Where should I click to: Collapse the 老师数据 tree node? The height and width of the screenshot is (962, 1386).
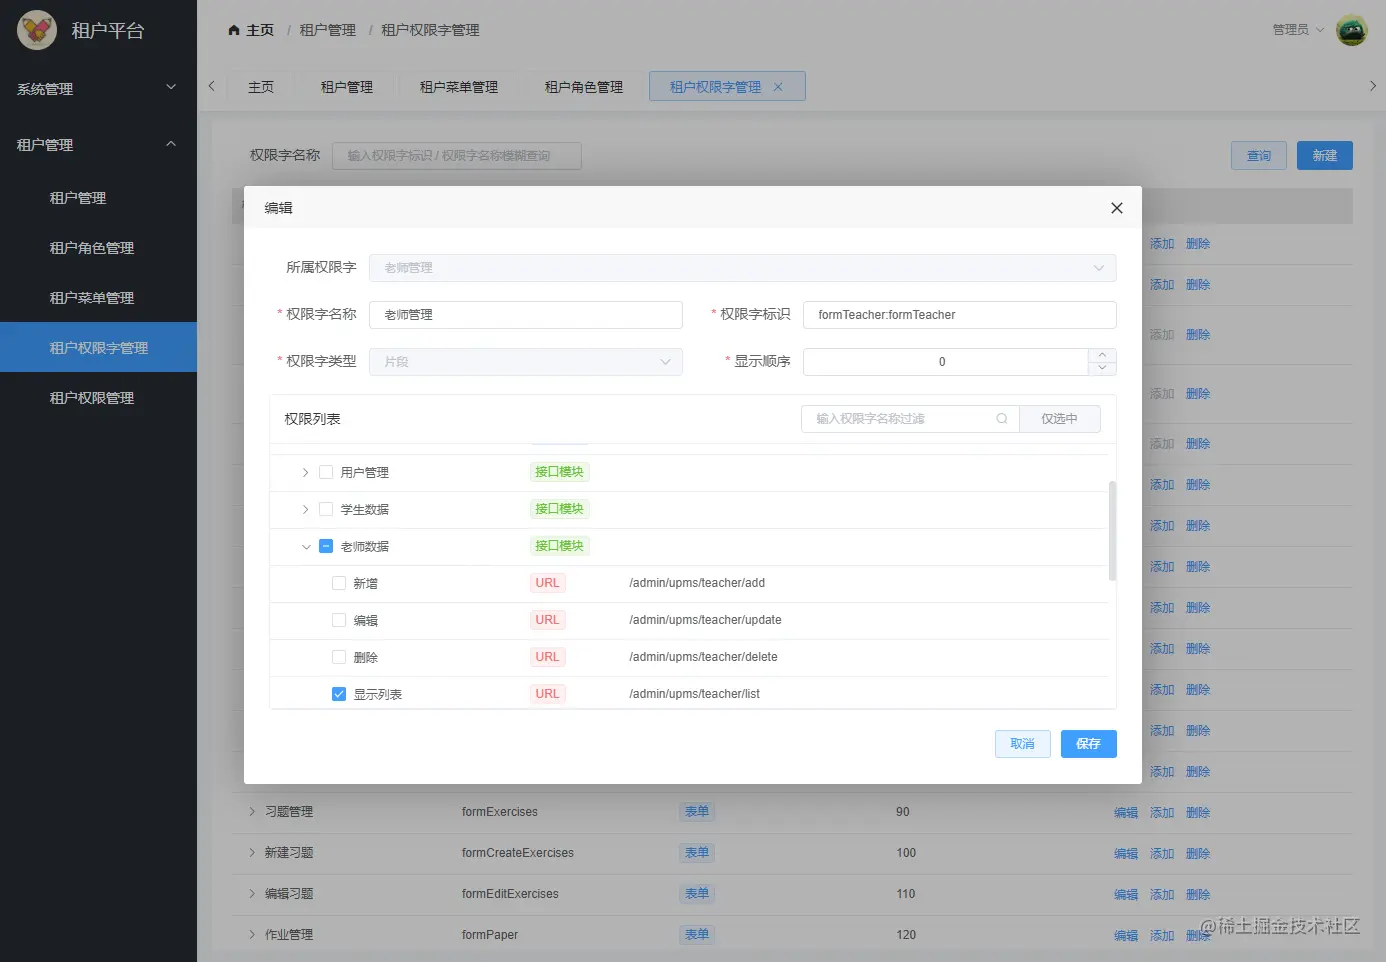(306, 546)
